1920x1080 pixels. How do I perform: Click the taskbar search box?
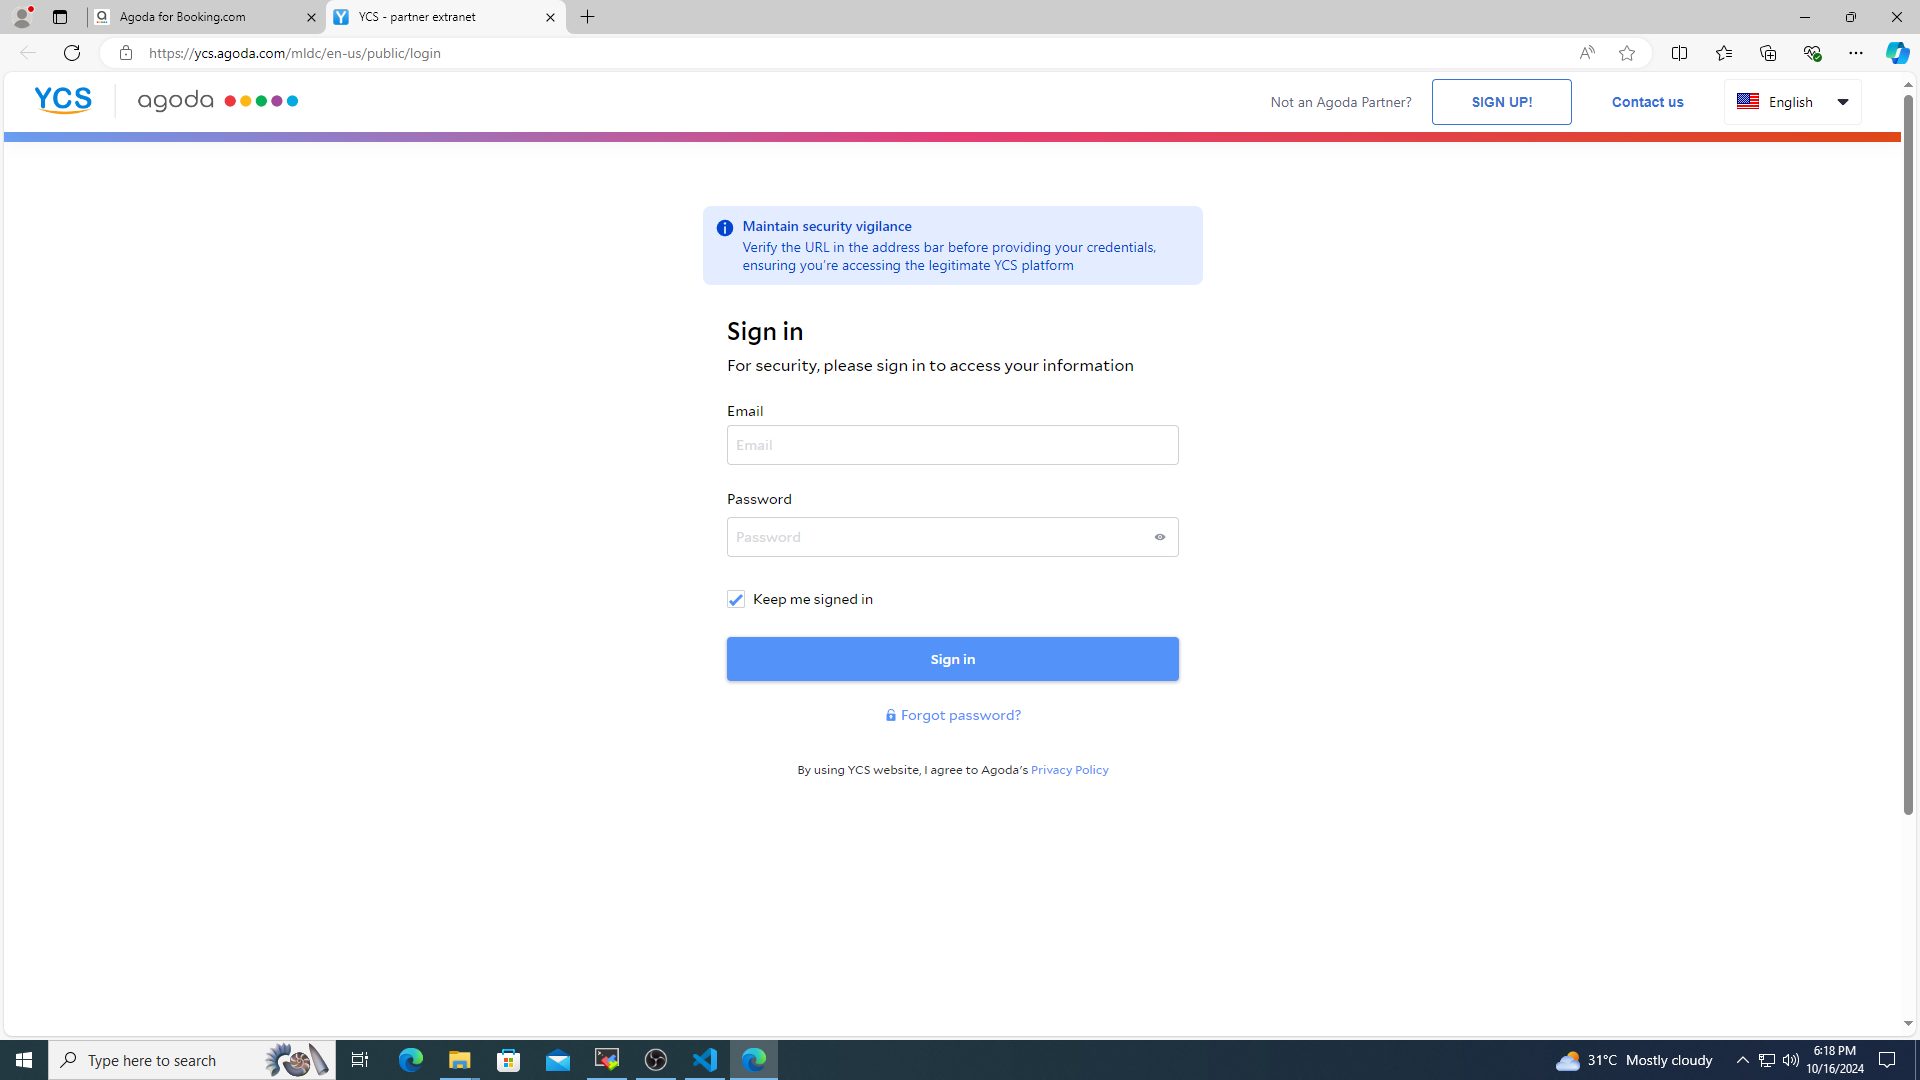[x=192, y=1060]
